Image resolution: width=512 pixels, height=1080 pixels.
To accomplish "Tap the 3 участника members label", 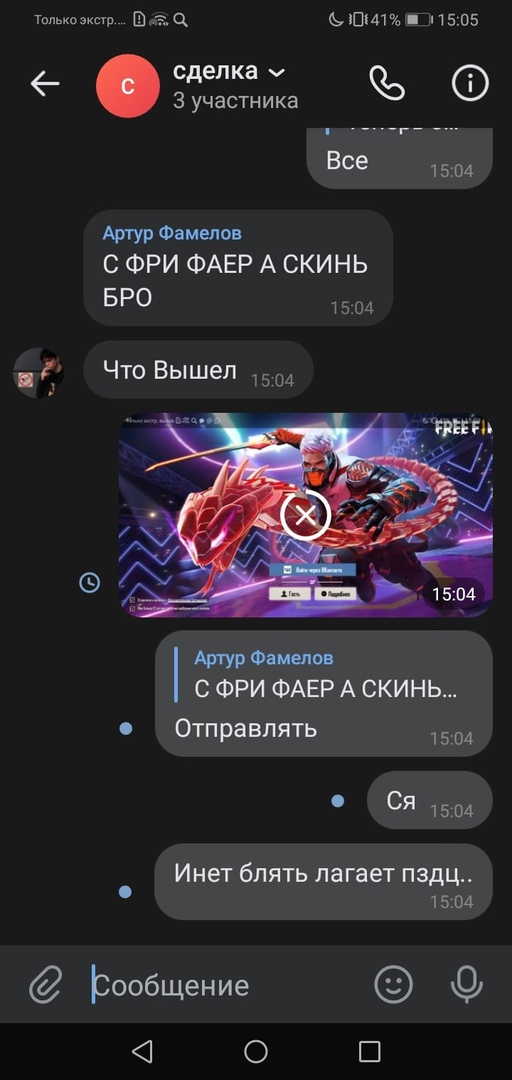I will (x=236, y=101).
